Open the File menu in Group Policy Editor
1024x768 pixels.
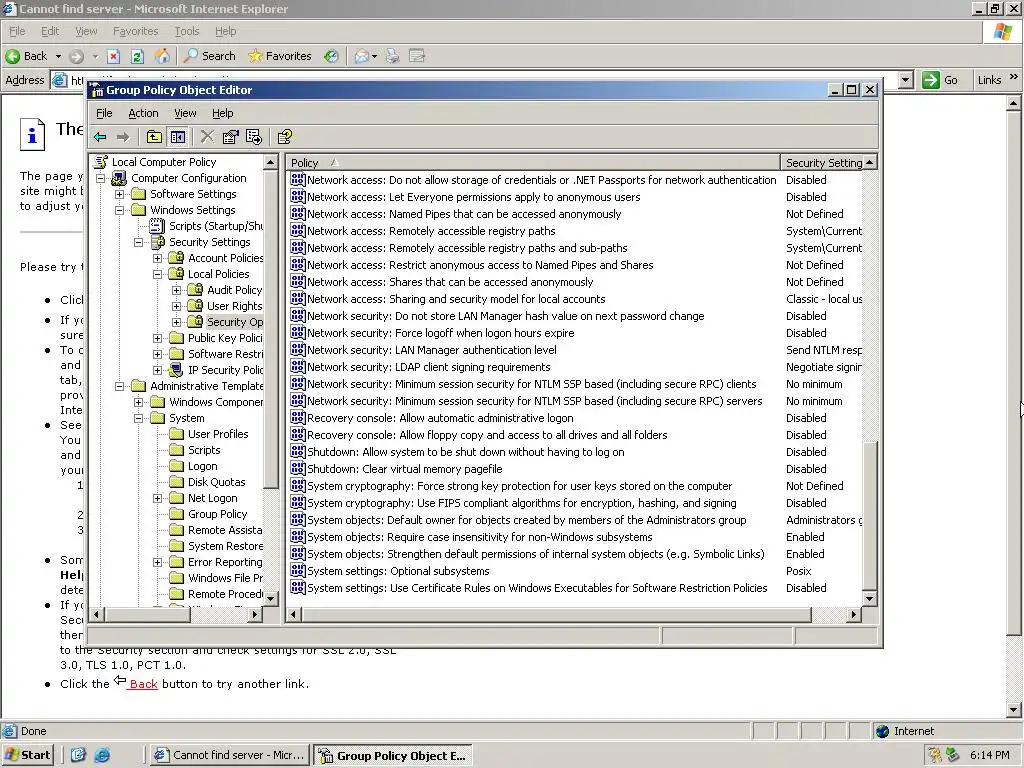[x=104, y=113]
